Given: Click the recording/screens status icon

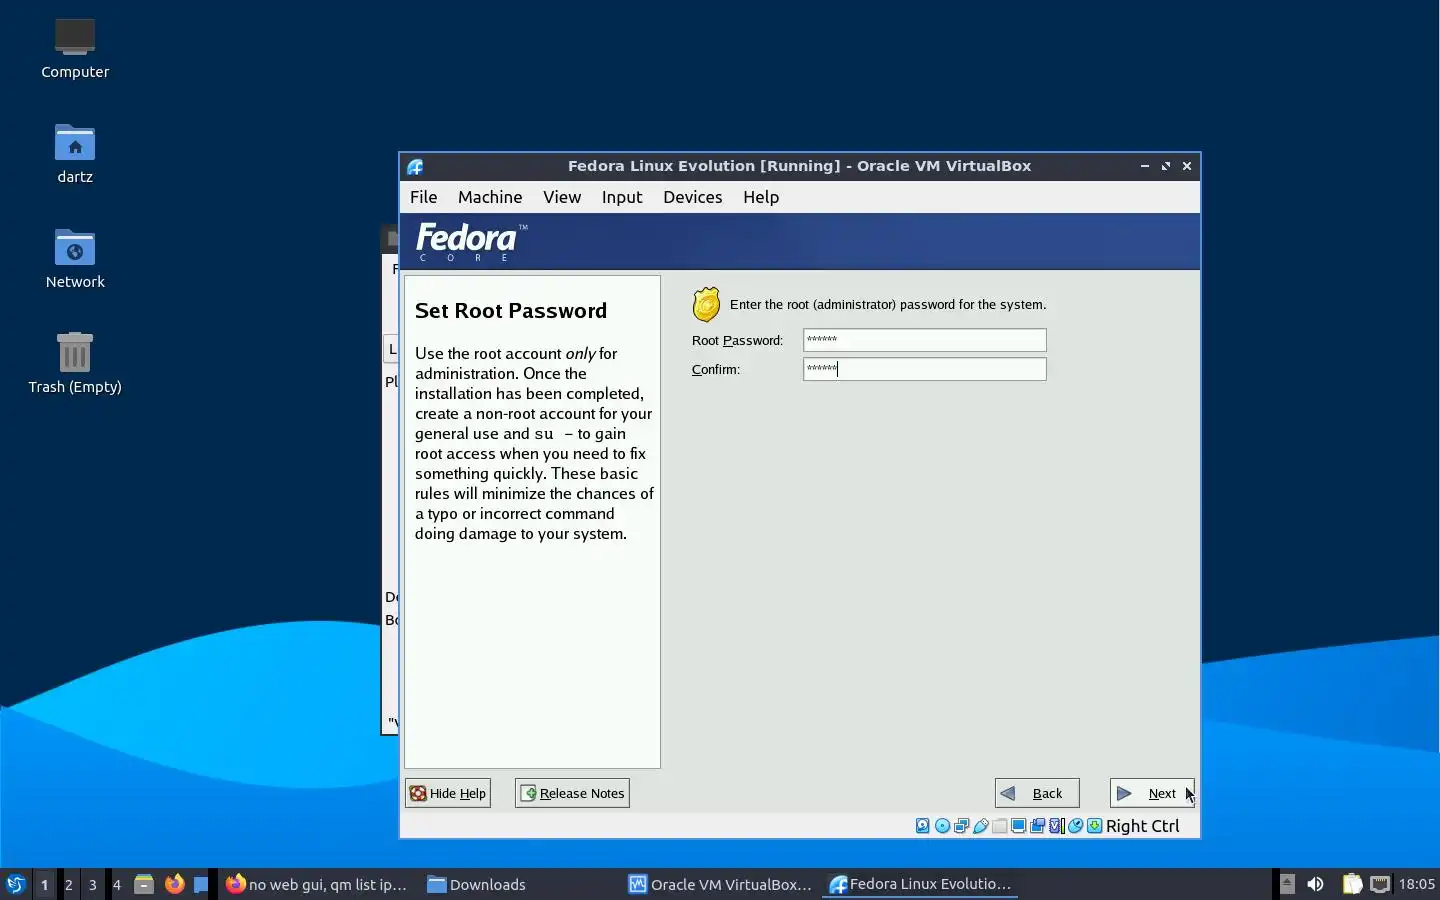Looking at the screenshot, I should pos(1037,825).
